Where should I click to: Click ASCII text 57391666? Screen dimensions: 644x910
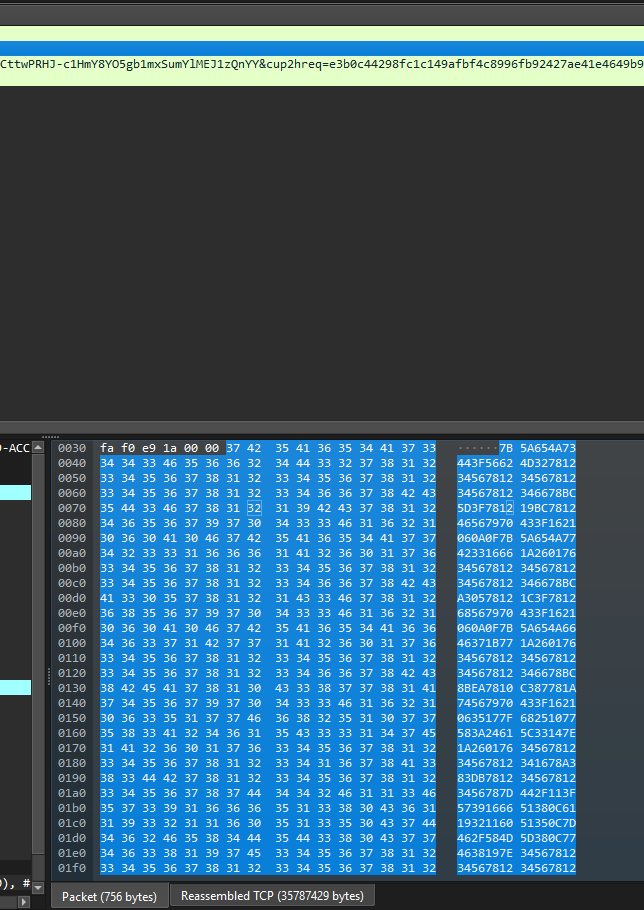point(485,808)
